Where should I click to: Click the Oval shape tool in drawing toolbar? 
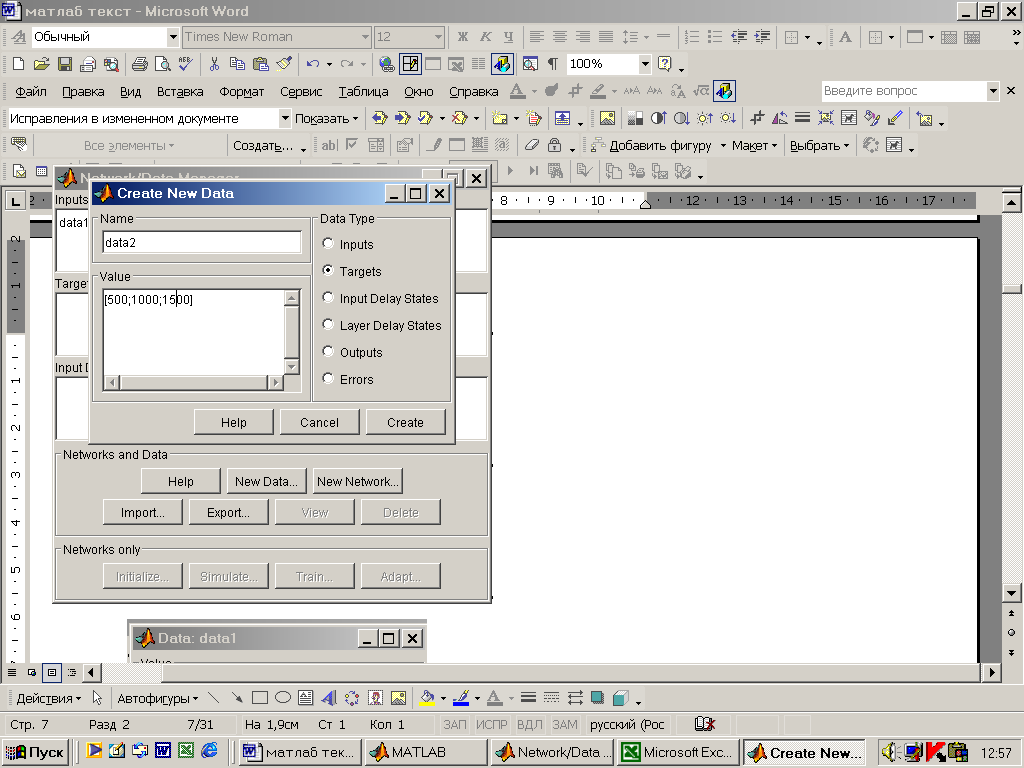pyautogui.click(x=283, y=698)
